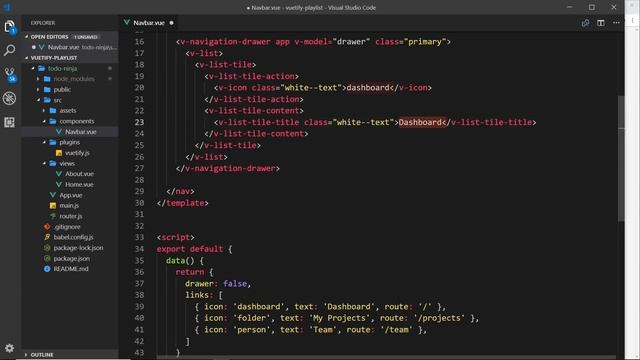Expand the assets folder
640x360 pixels.
coord(44,111)
